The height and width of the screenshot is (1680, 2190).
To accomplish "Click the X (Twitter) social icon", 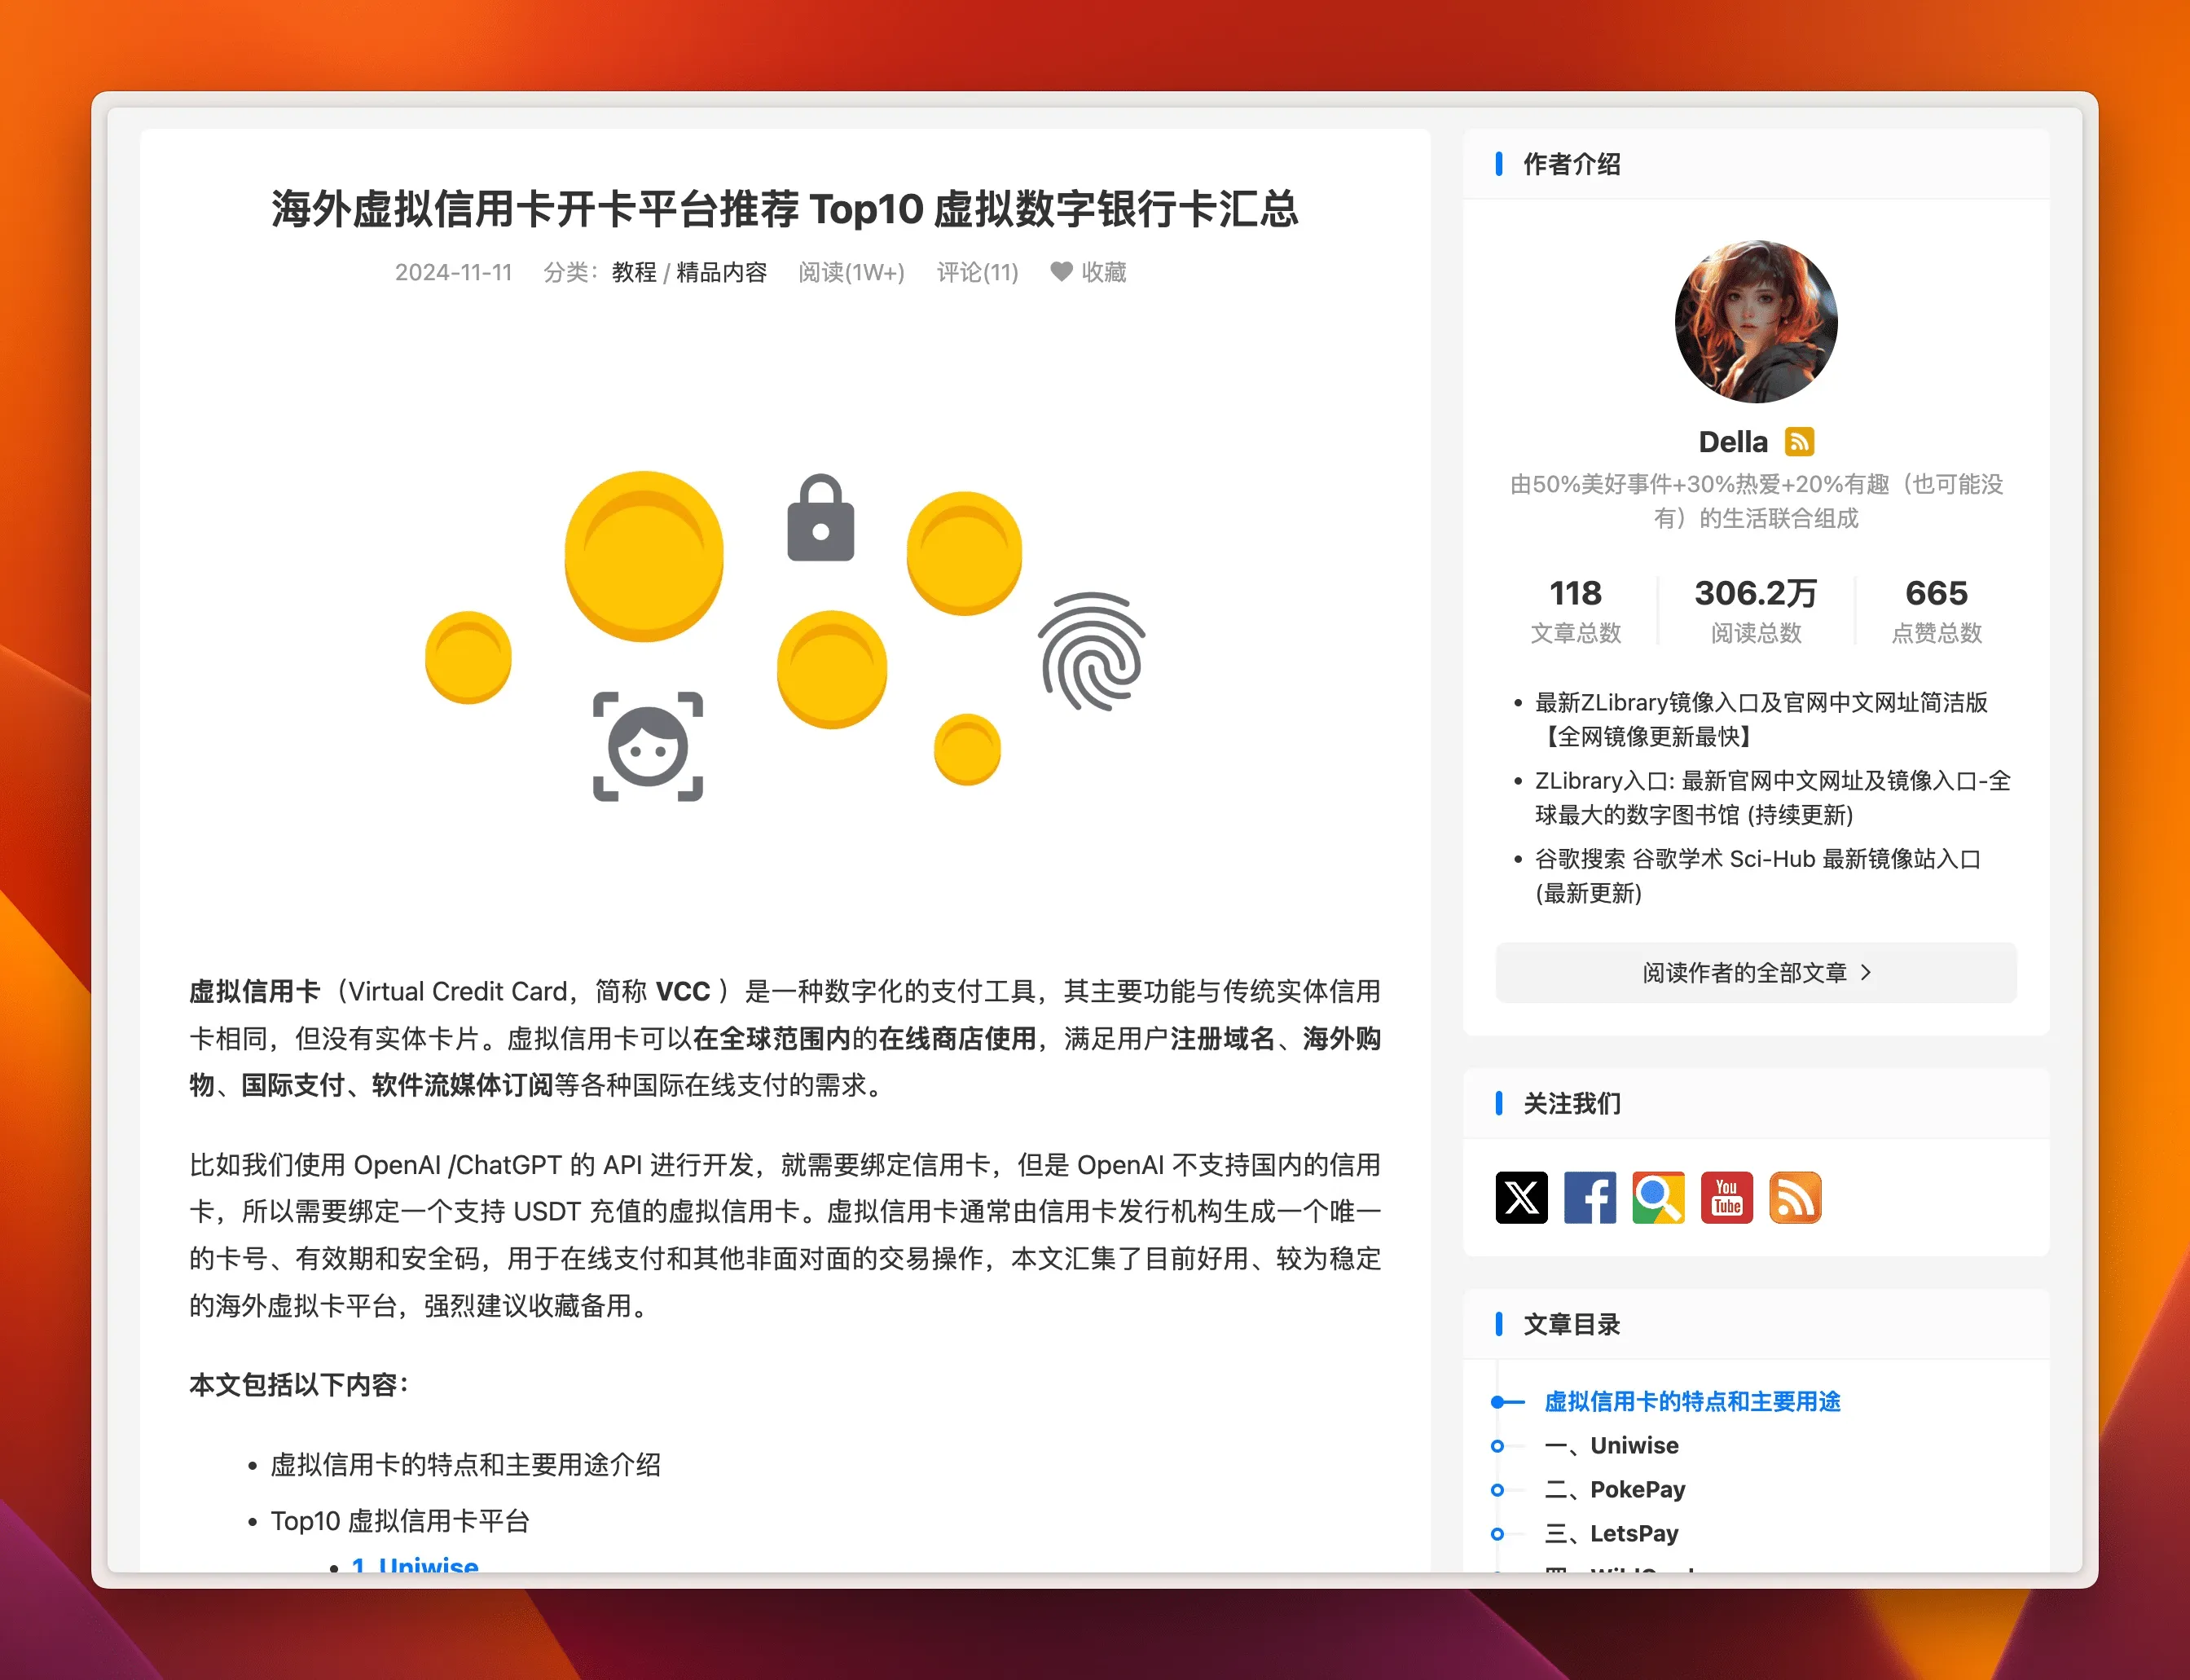I will click(x=1521, y=1197).
